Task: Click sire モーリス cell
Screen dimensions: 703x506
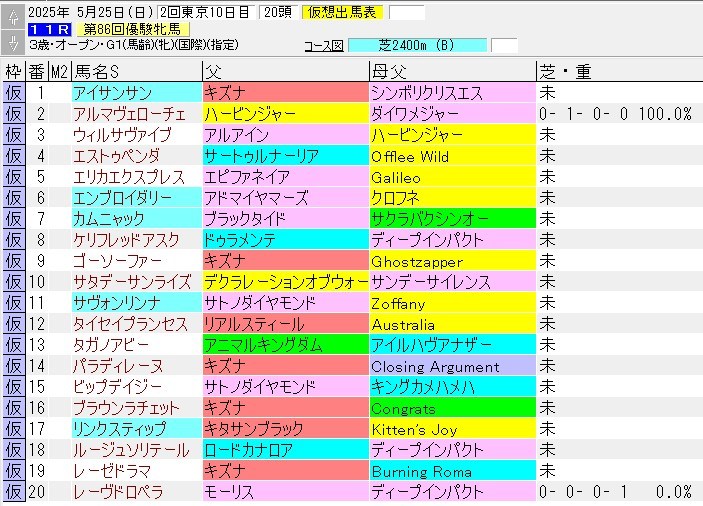Action: tap(286, 492)
